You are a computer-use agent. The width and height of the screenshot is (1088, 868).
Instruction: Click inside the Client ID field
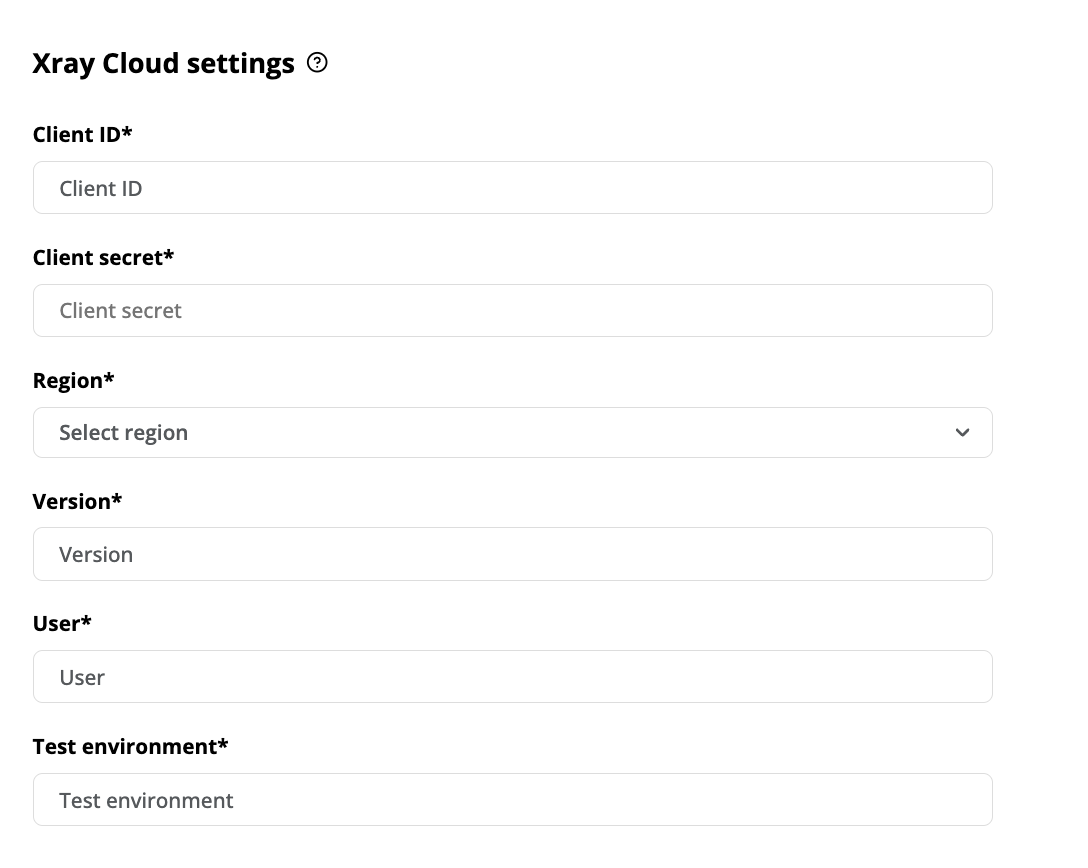point(512,187)
